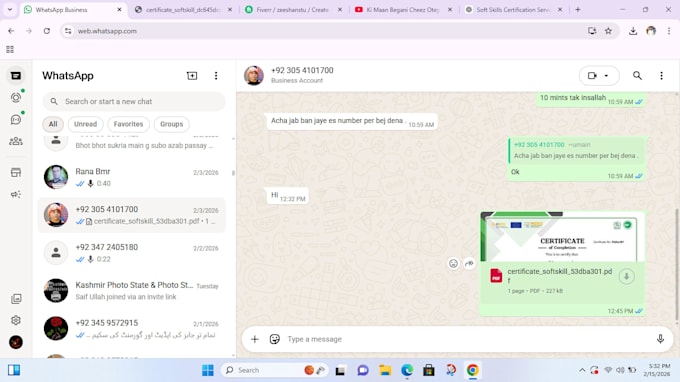Open Kashmir Photo State group chat
The image size is (680, 382).
pos(132,291)
